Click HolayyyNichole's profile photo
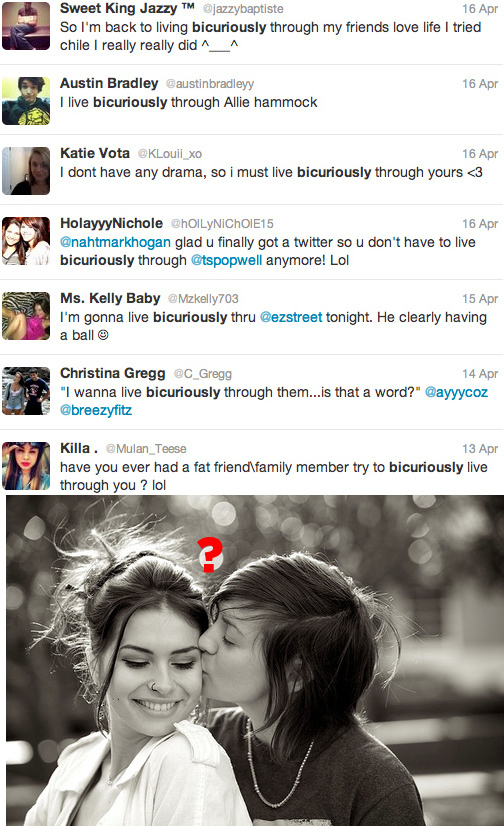The width and height of the screenshot is (504, 826). pos(26,241)
